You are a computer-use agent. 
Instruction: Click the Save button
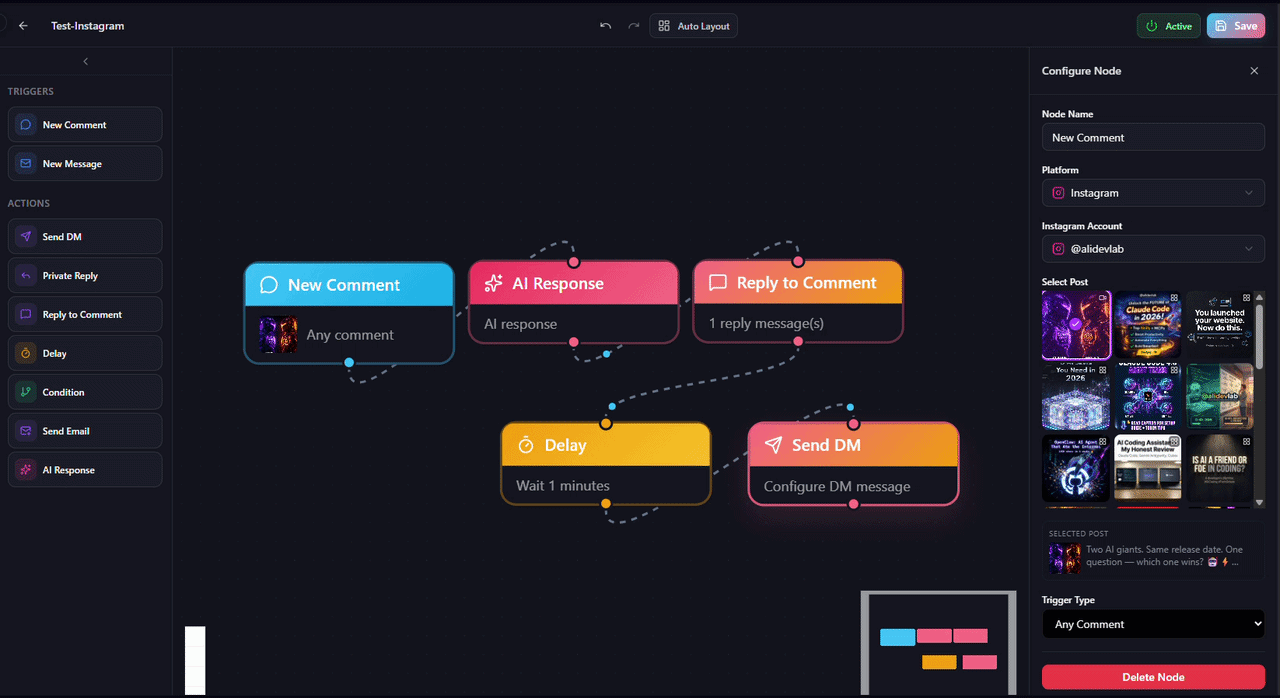[1236, 25]
